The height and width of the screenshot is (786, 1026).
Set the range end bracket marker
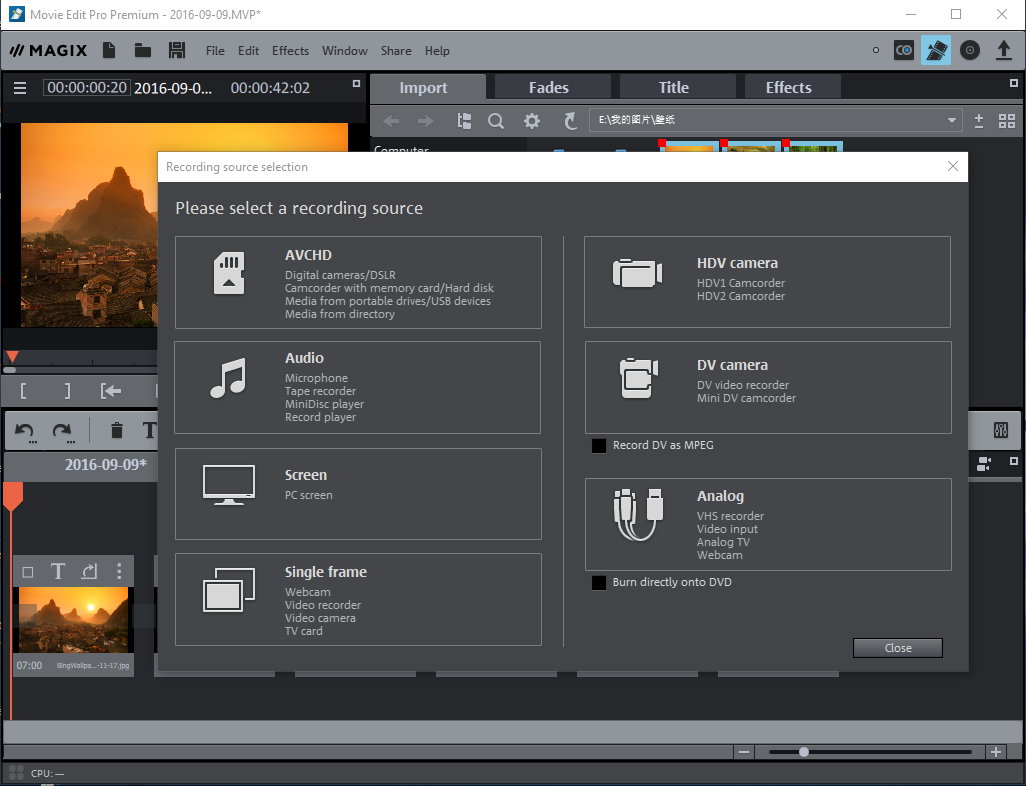(67, 391)
